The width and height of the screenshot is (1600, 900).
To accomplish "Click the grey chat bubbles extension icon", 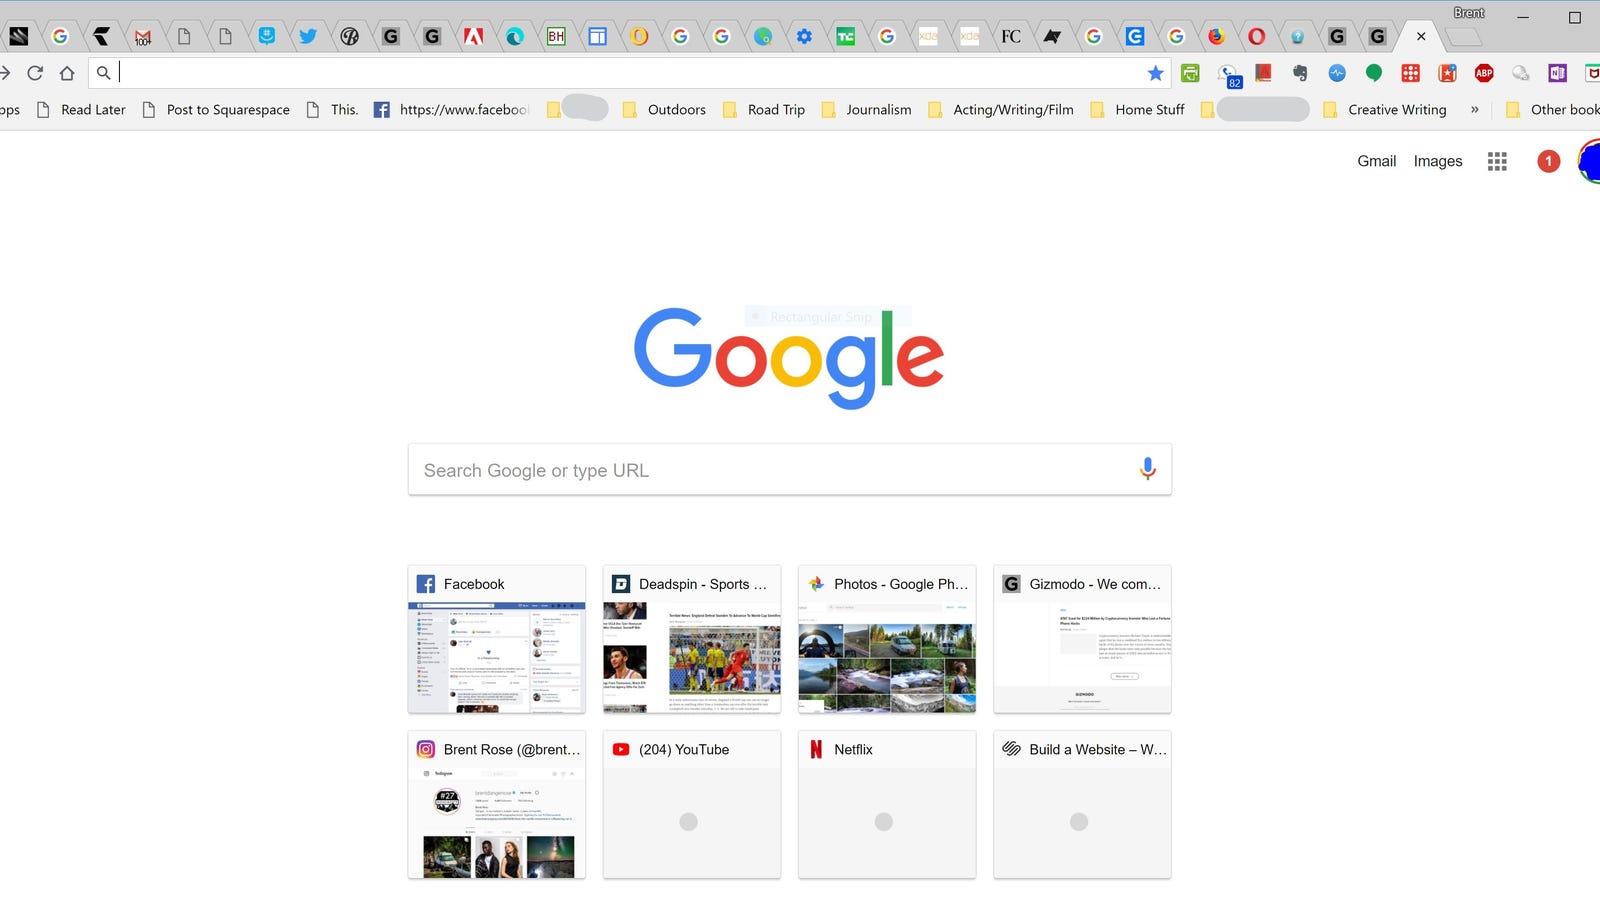I will (1521, 73).
